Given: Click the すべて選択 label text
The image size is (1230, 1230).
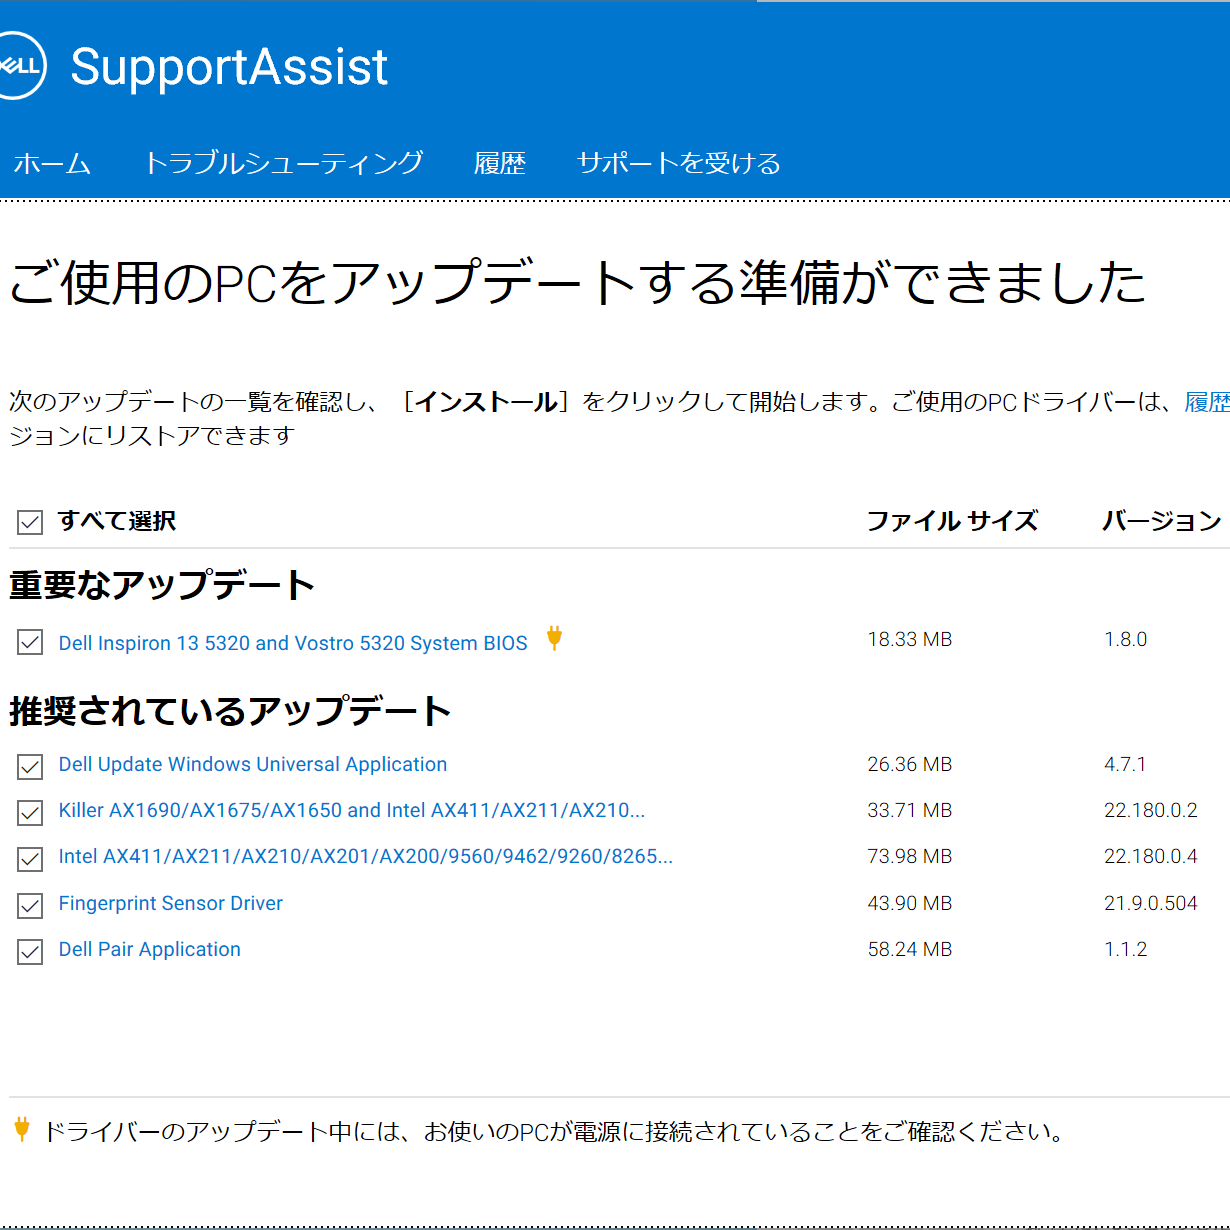Looking at the screenshot, I should pyautogui.click(x=117, y=521).
